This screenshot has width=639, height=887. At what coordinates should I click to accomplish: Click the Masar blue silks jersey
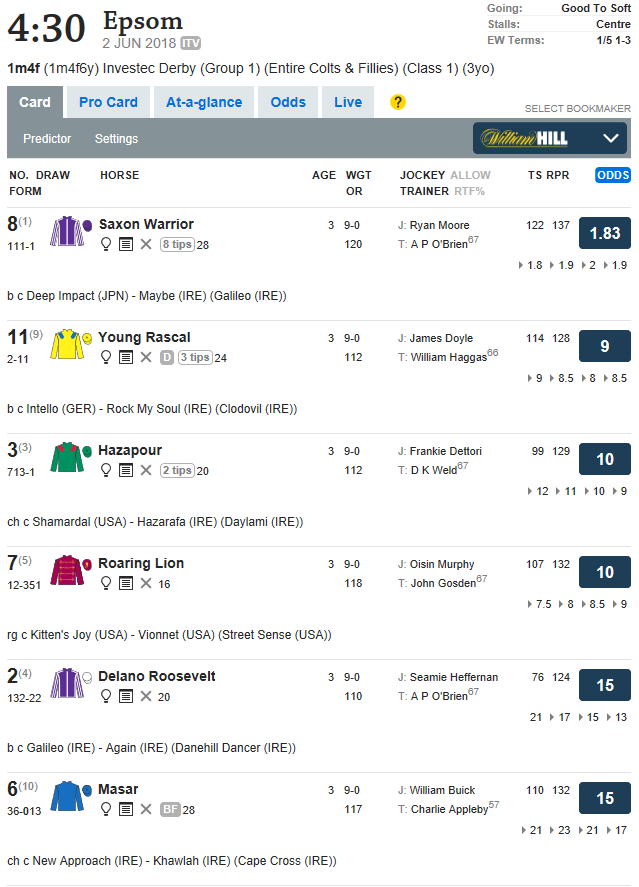tap(67, 796)
